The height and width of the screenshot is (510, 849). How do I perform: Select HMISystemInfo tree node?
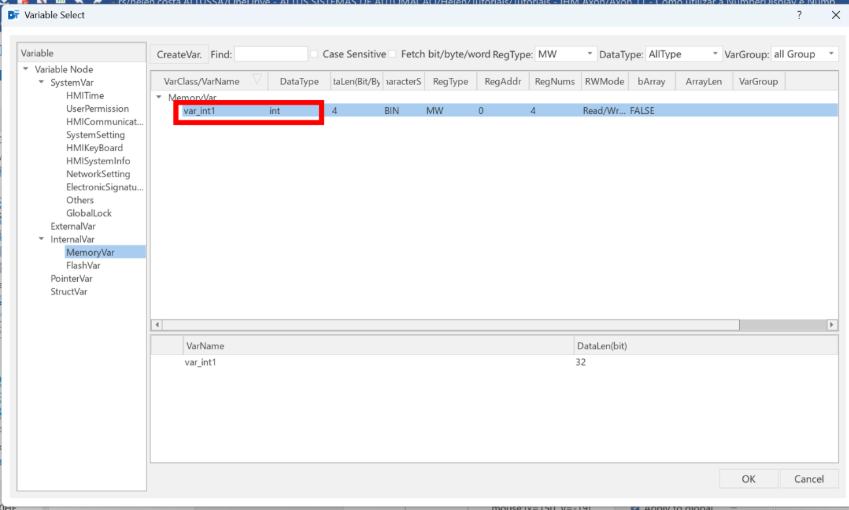pyautogui.click(x=98, y=160)
